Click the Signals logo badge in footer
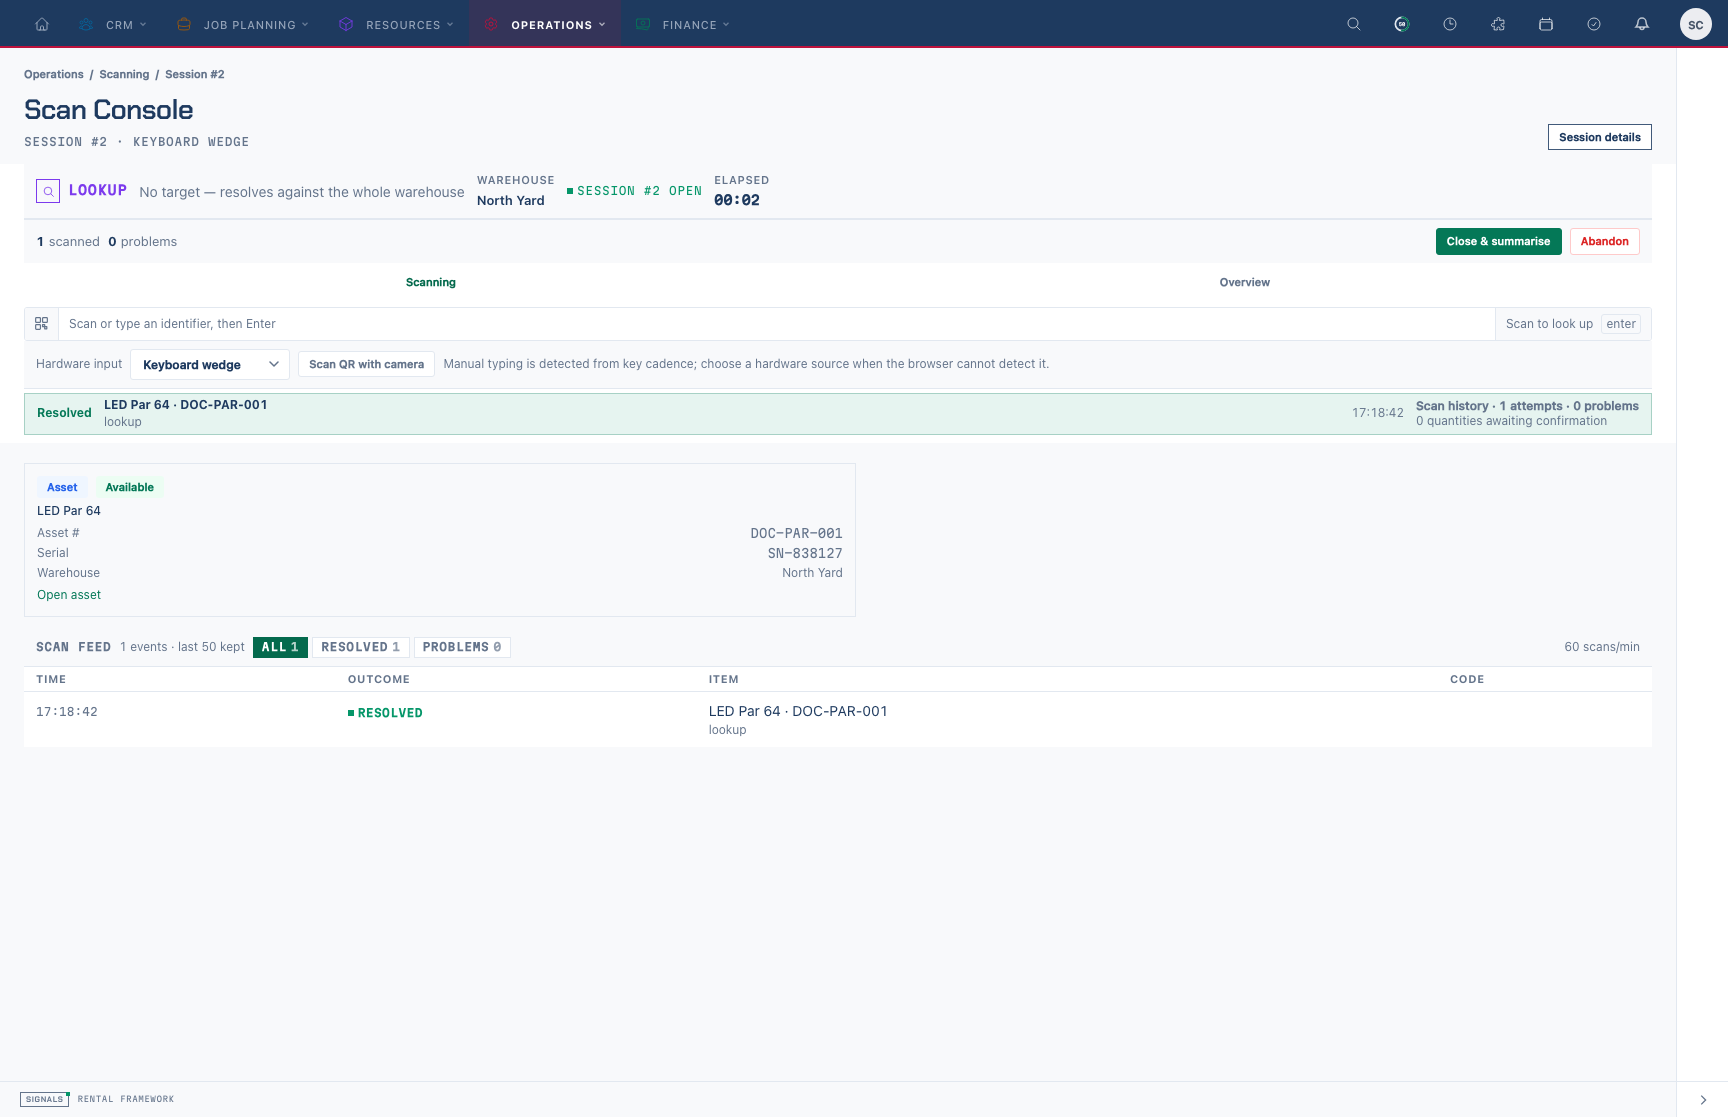Image resolution: width=1728 pixels, height=1117 pixels. [x=44, y=1099]
